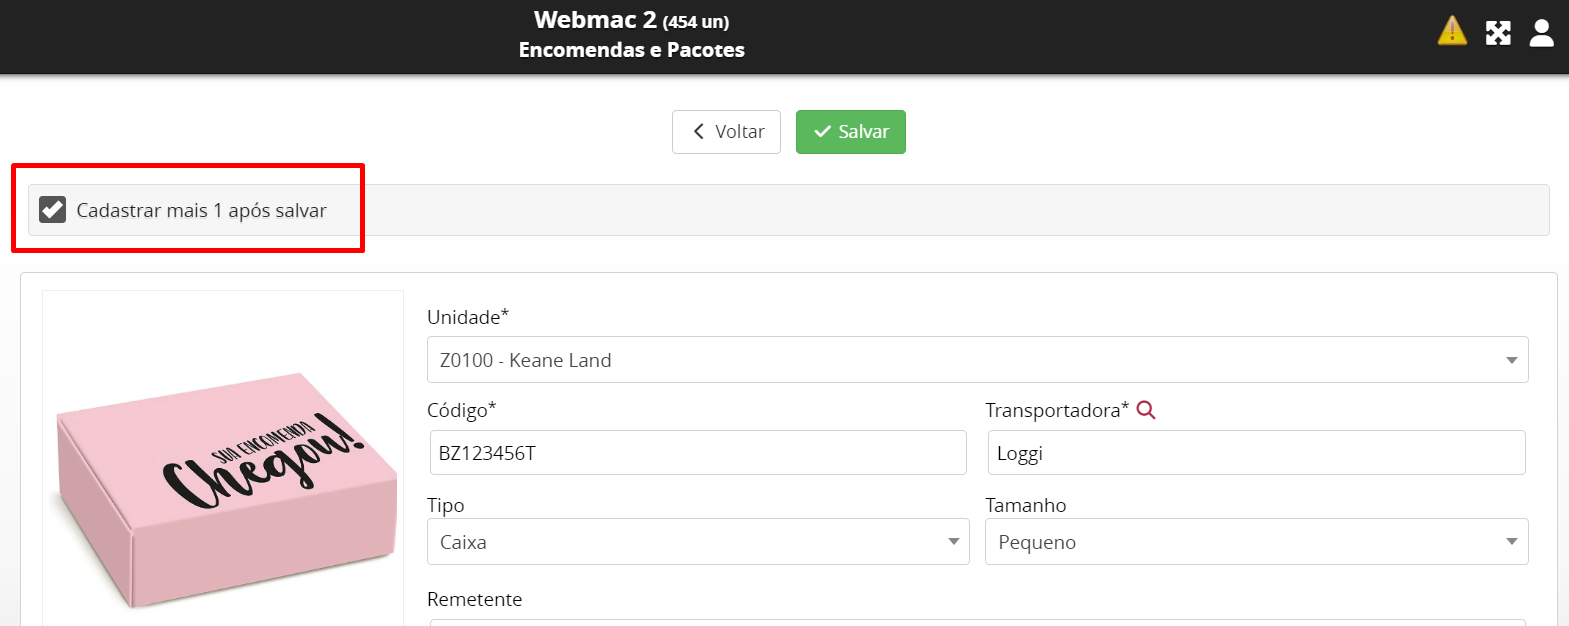Click the Código field containing BZ123456T
The height and width of the screenshot is (626, 1569).
(x=697, y=453)
